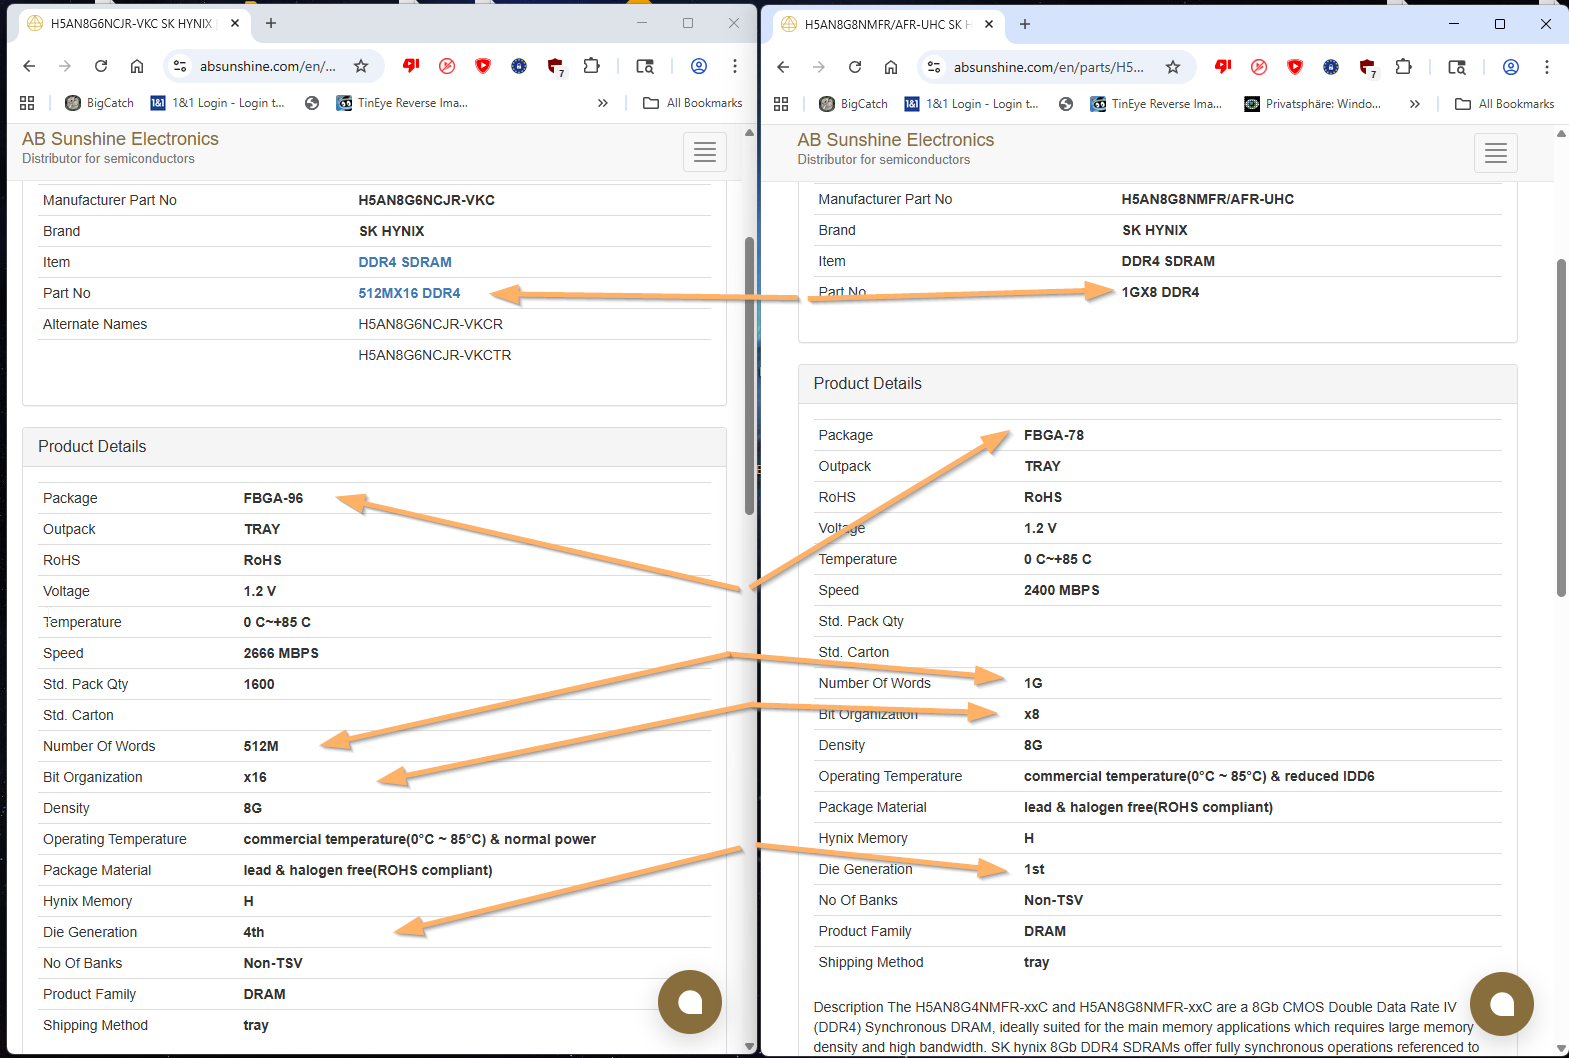Click left window vertical scrollbar thumb
Screen dimensions: 1569x1058
[x=749, y=375]
